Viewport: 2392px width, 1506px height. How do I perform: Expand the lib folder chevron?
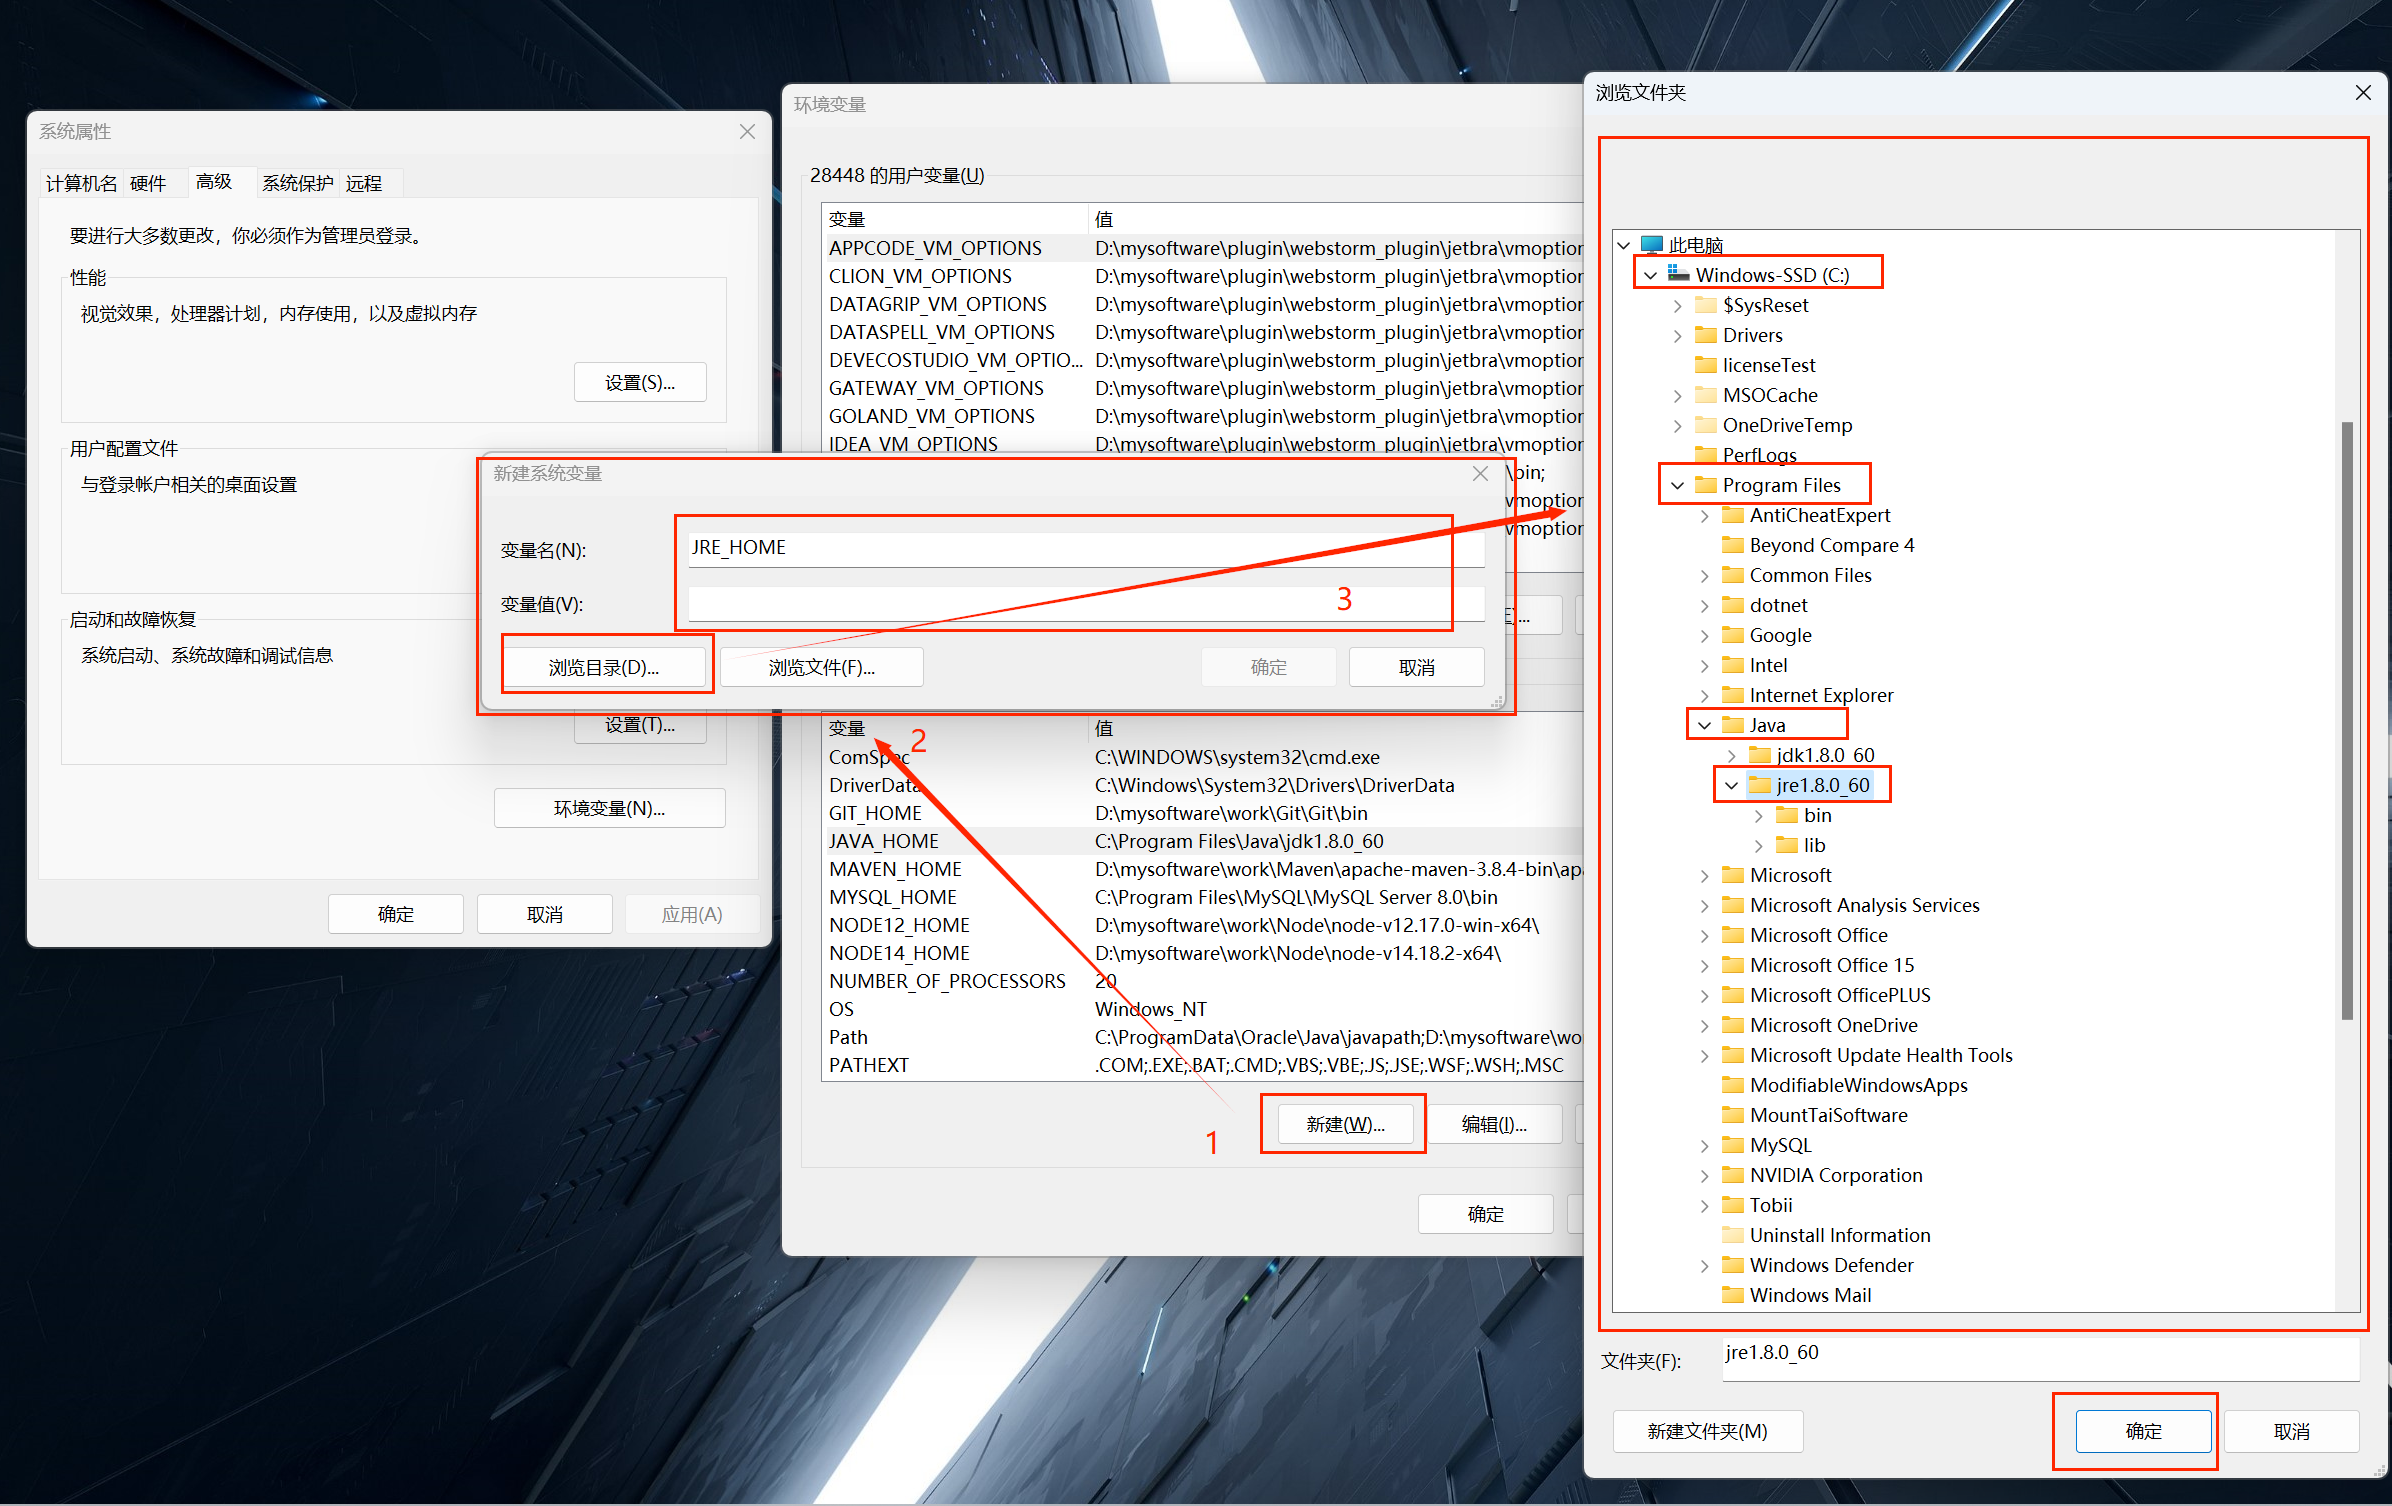pyautogui.click(x=1758, y=845)
